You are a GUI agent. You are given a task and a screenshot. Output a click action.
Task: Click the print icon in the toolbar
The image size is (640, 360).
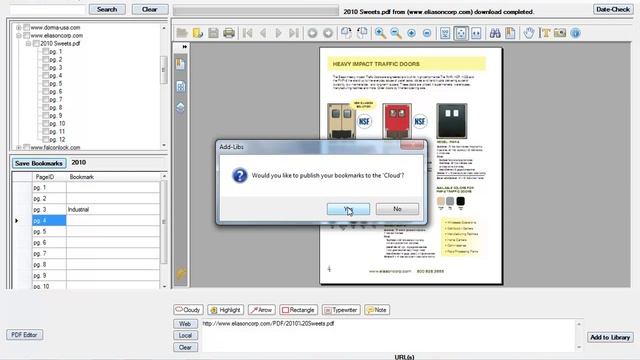(x=229, y=33)
